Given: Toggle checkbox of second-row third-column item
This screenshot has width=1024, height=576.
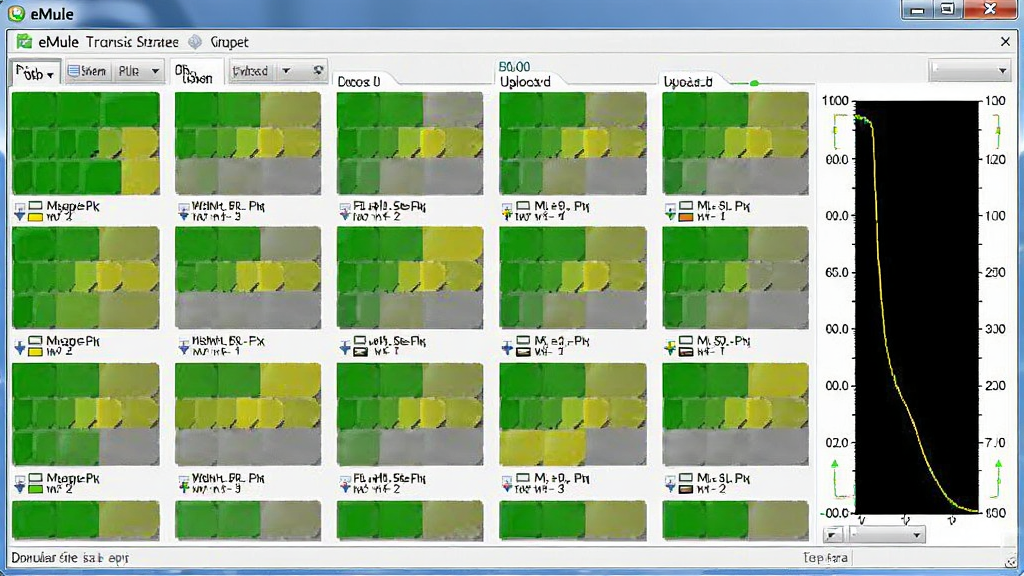Looking at the screenshot, I should (x=360, y=341).
